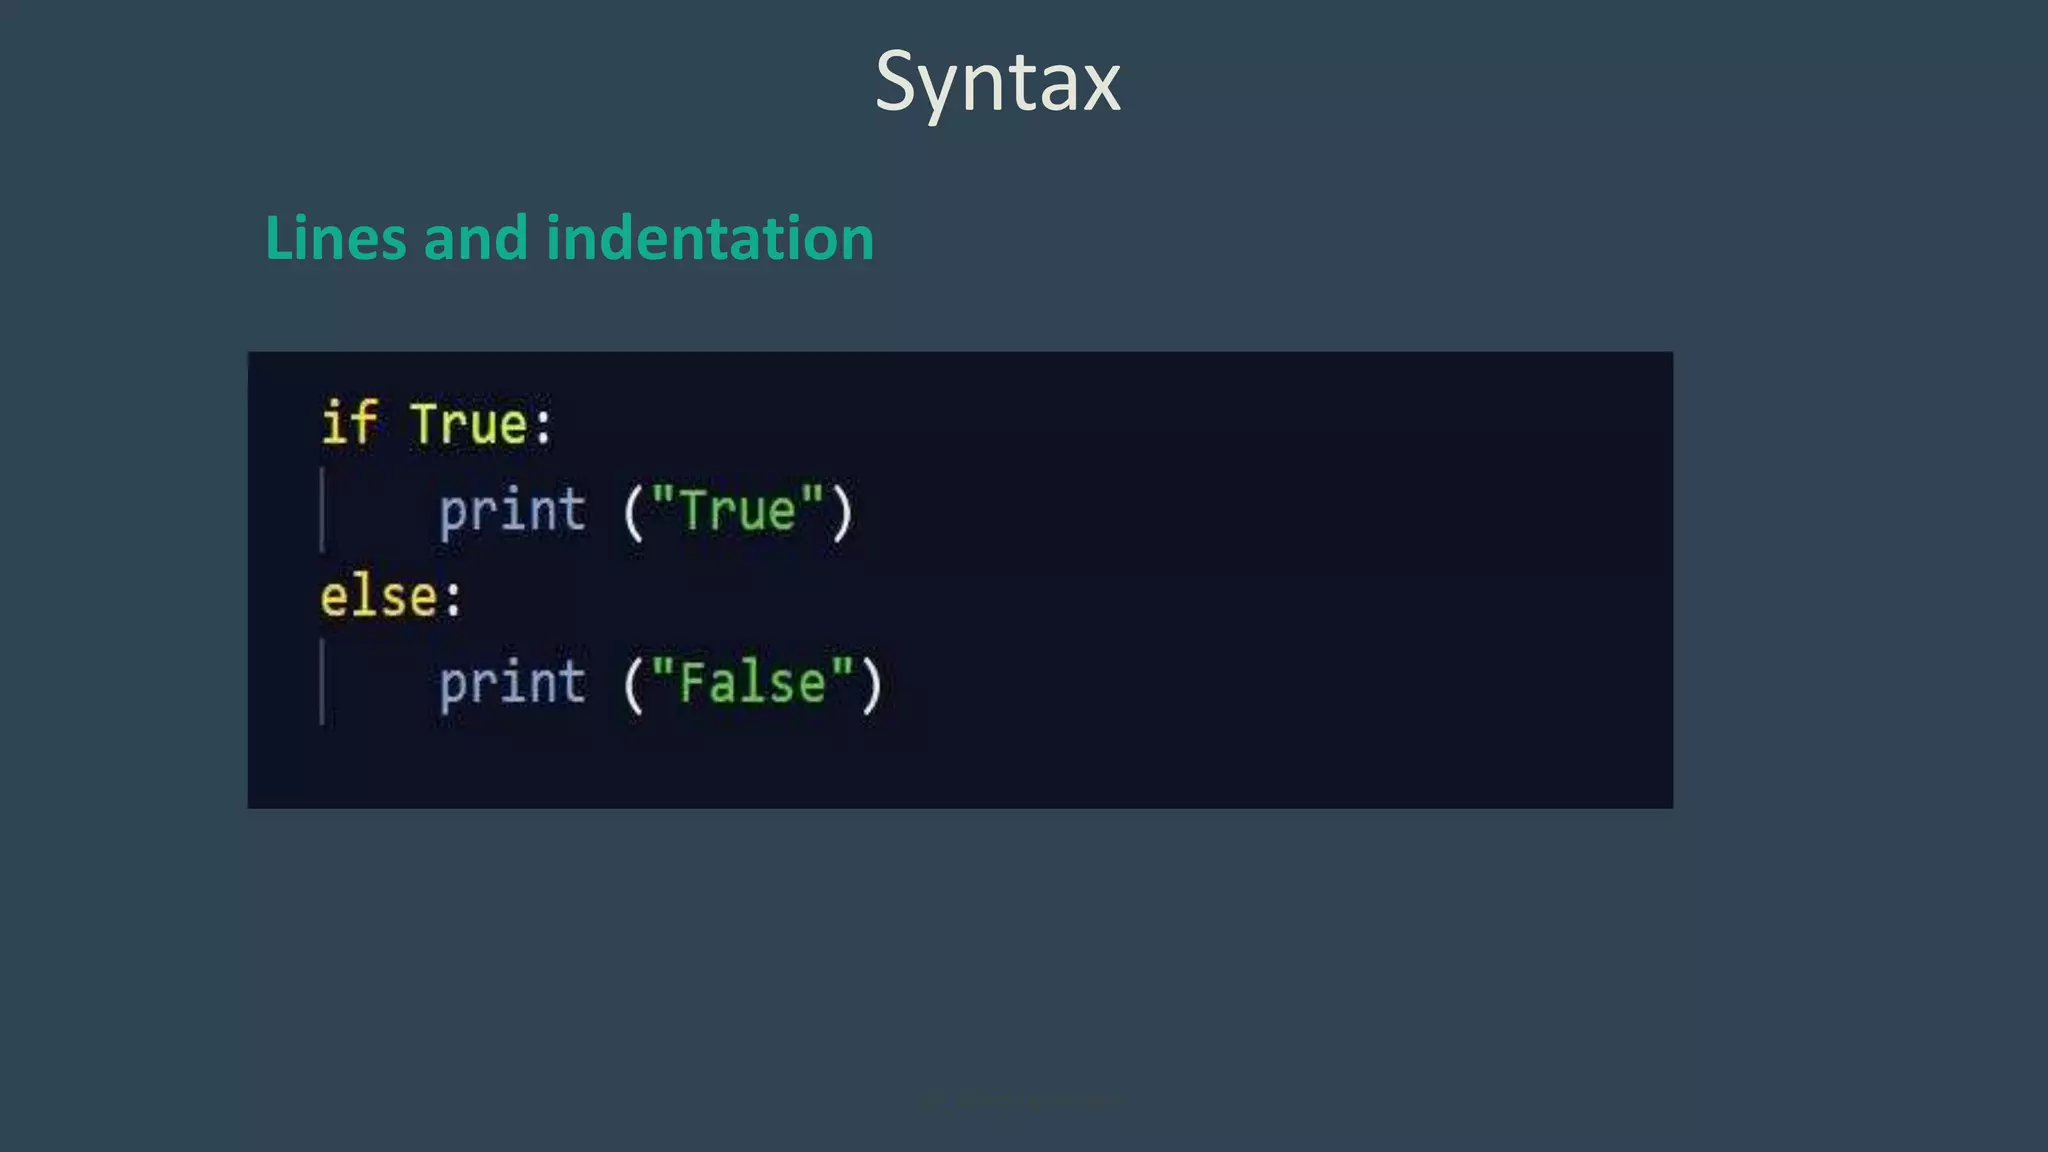Select the "Lines and indentation" heading
Screen dimensions: 2048x1152
569,238
